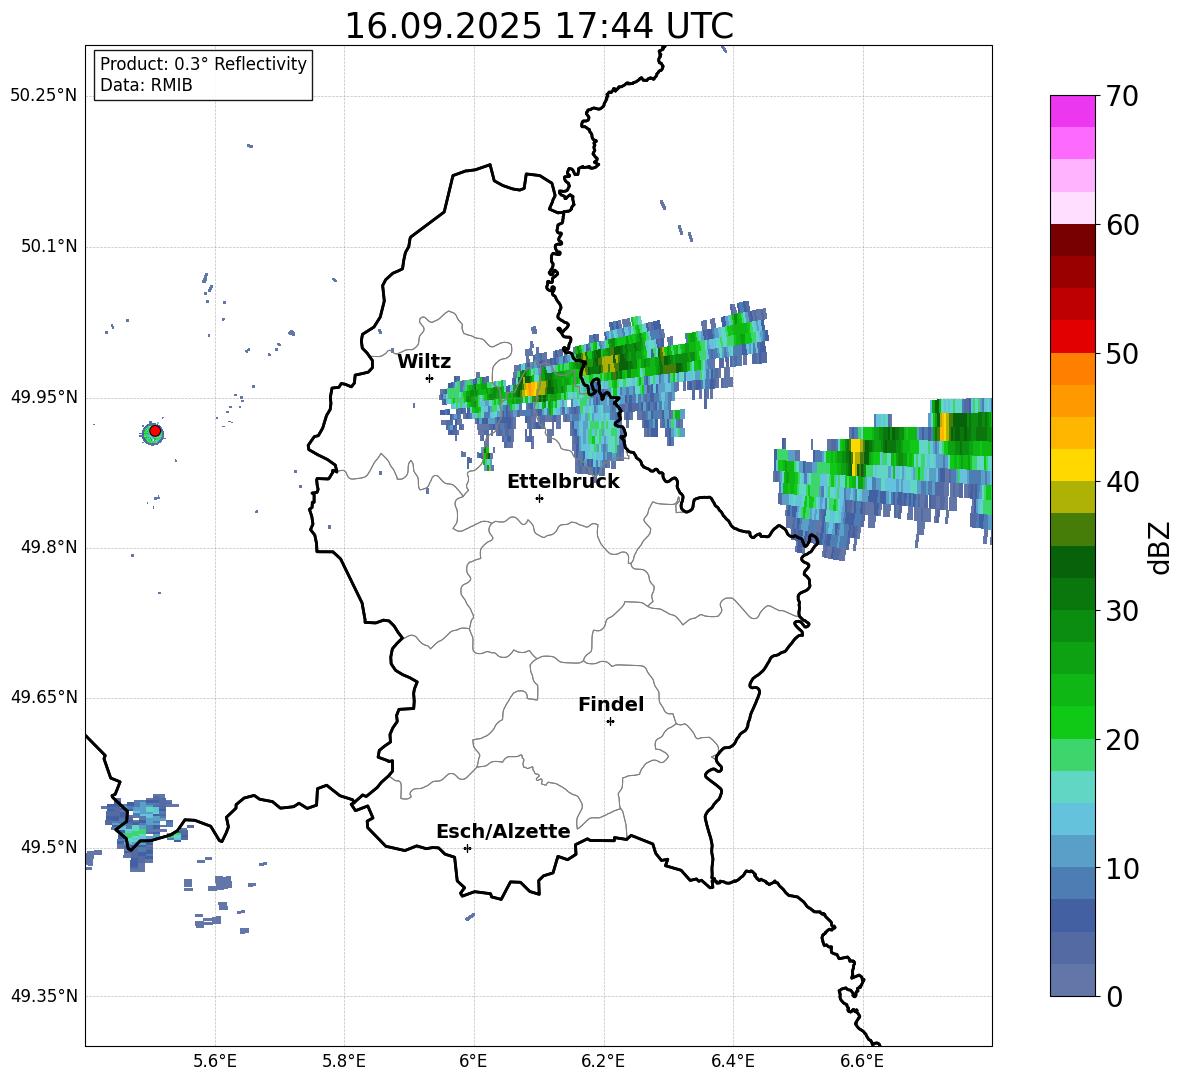Click the 49.8°N latitude label
This screenshot has height=1081, width=1184.
[49, 547]
